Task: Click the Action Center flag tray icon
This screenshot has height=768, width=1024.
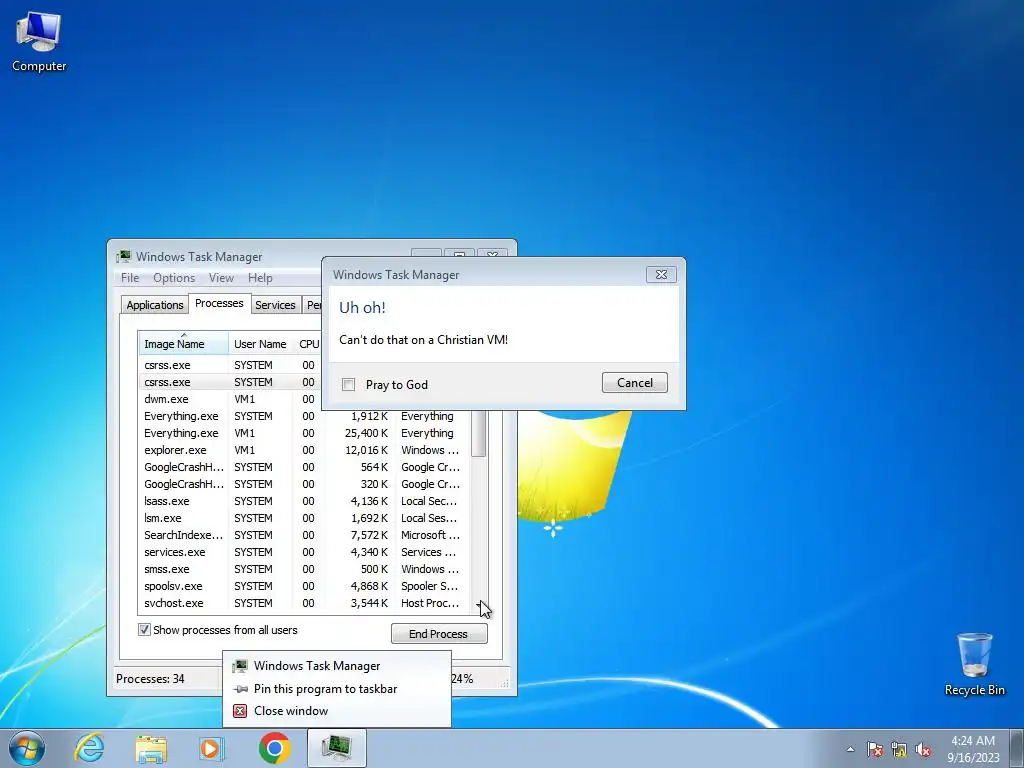Action: pos(875,749)
